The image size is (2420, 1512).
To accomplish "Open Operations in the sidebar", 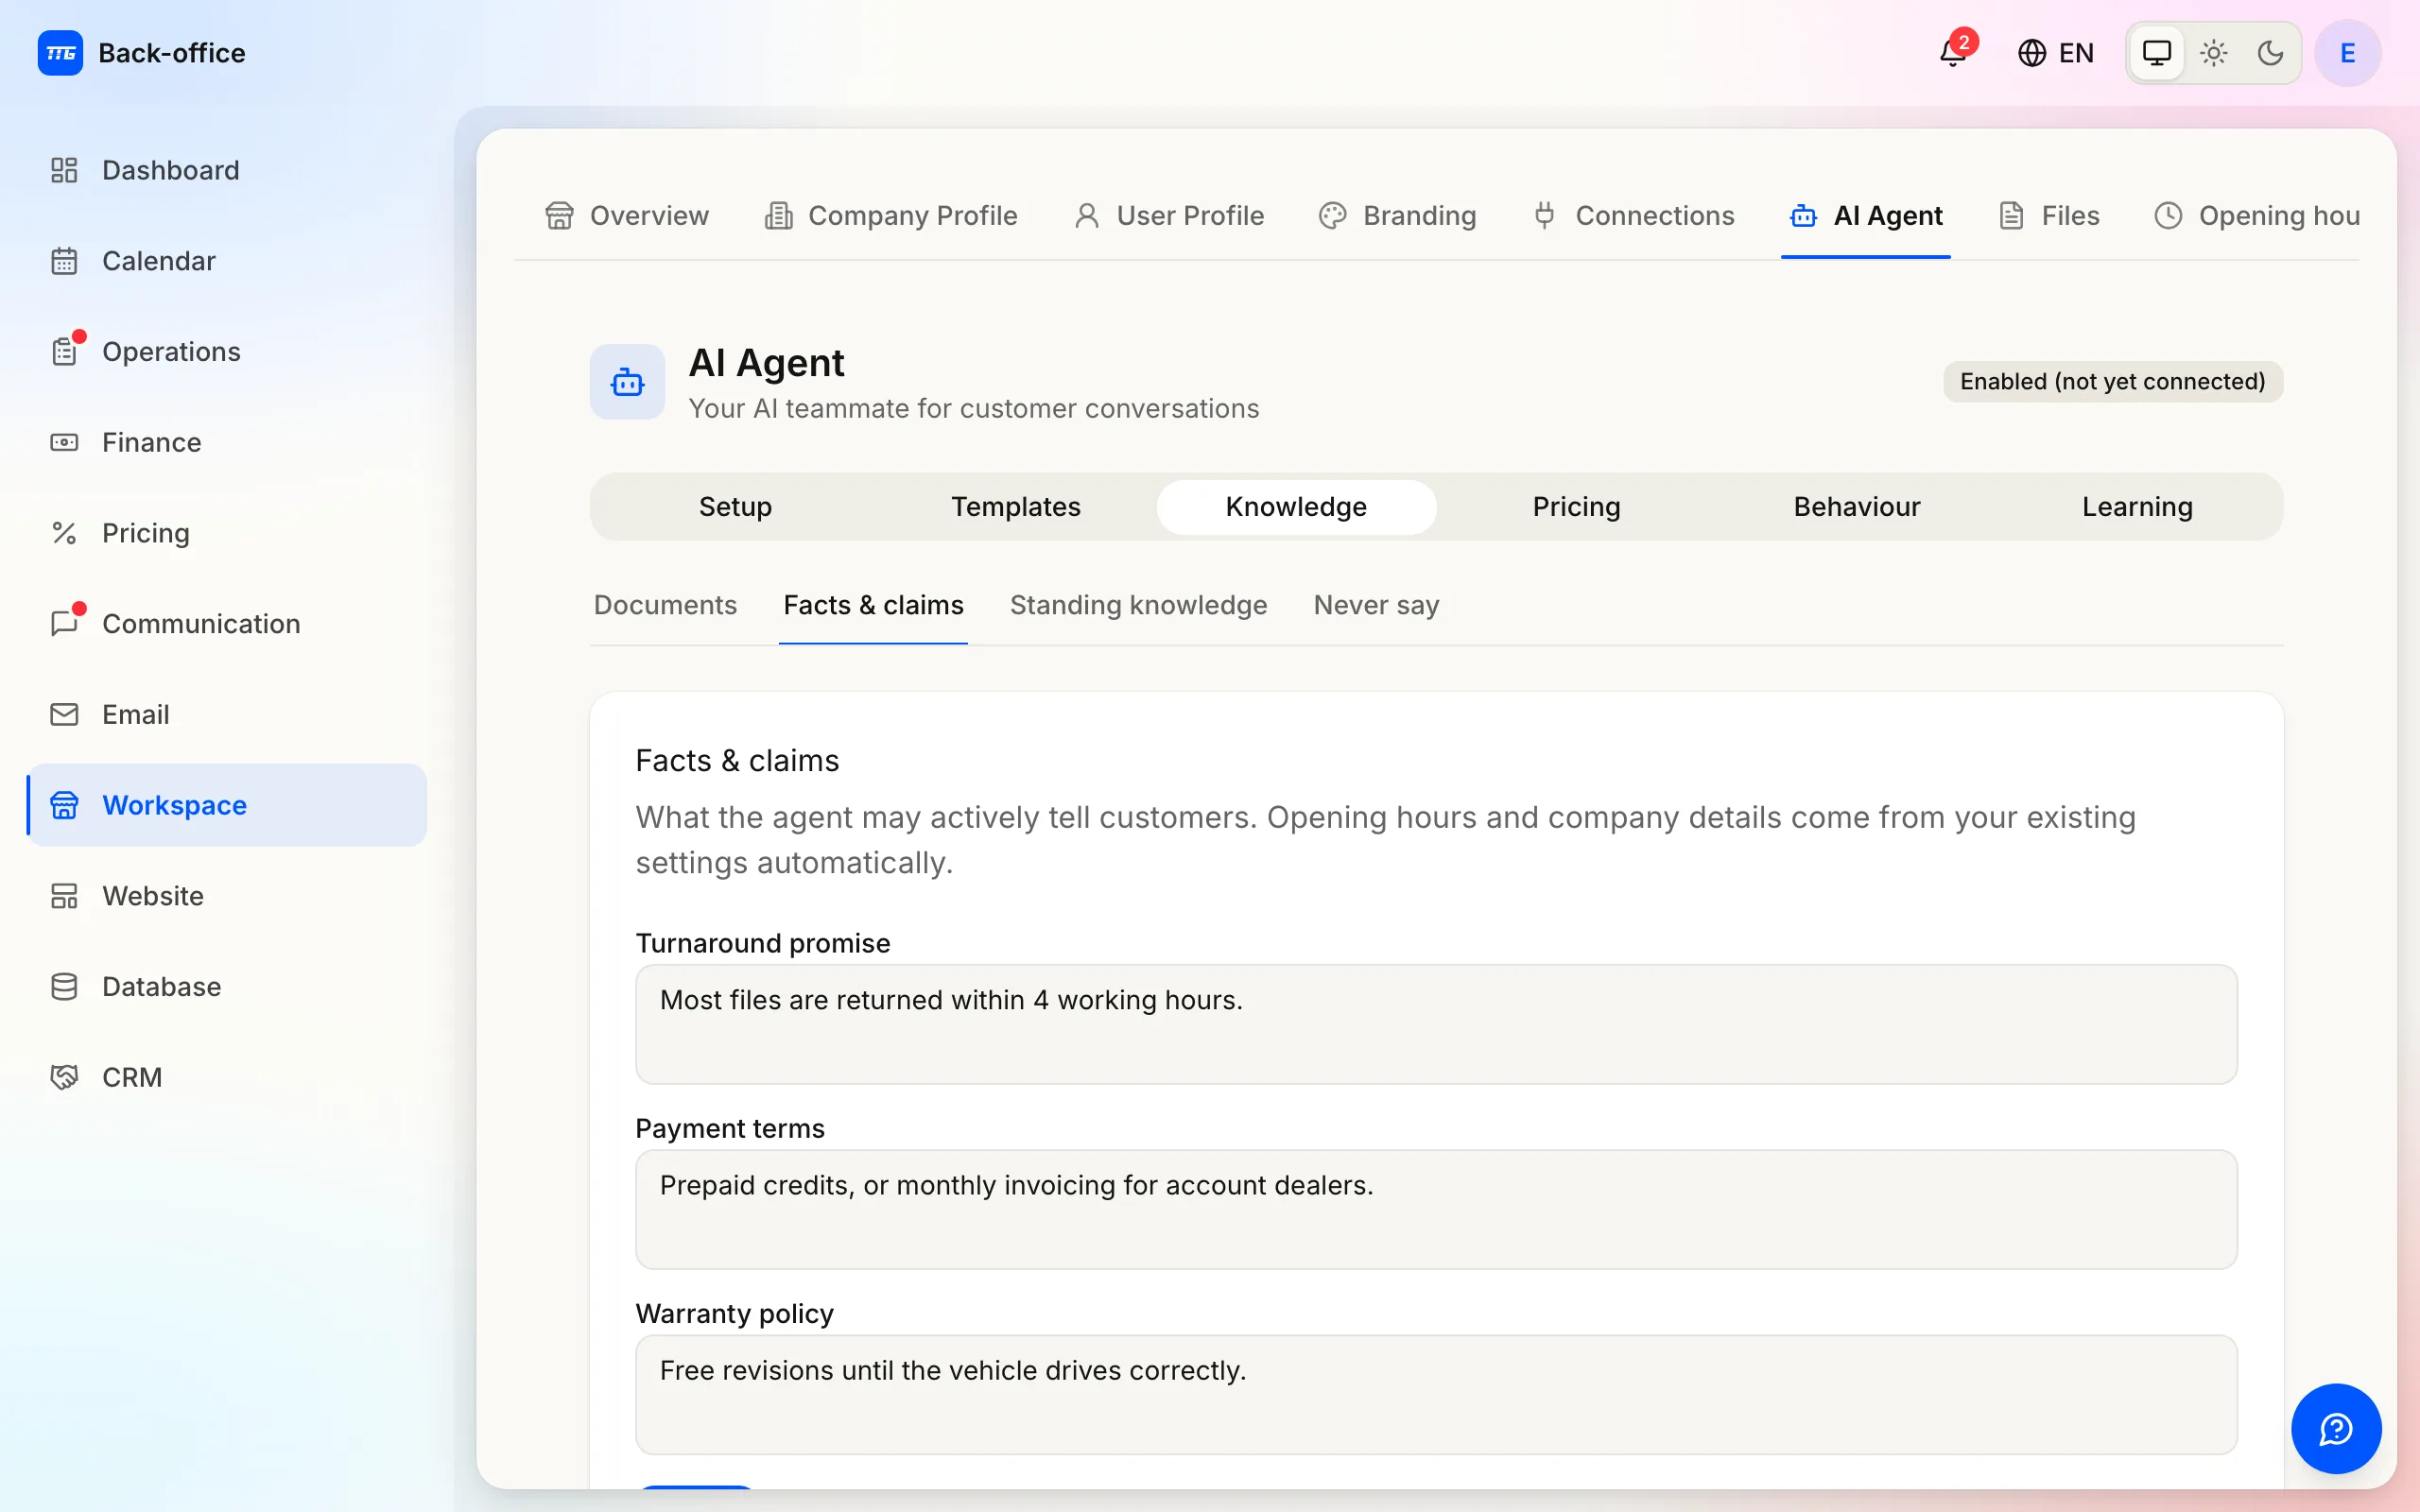I will click(x=227, y=352).
